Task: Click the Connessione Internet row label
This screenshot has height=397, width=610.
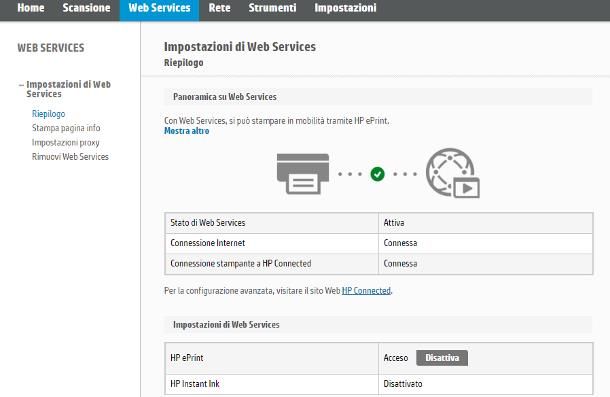Action: 208,243
